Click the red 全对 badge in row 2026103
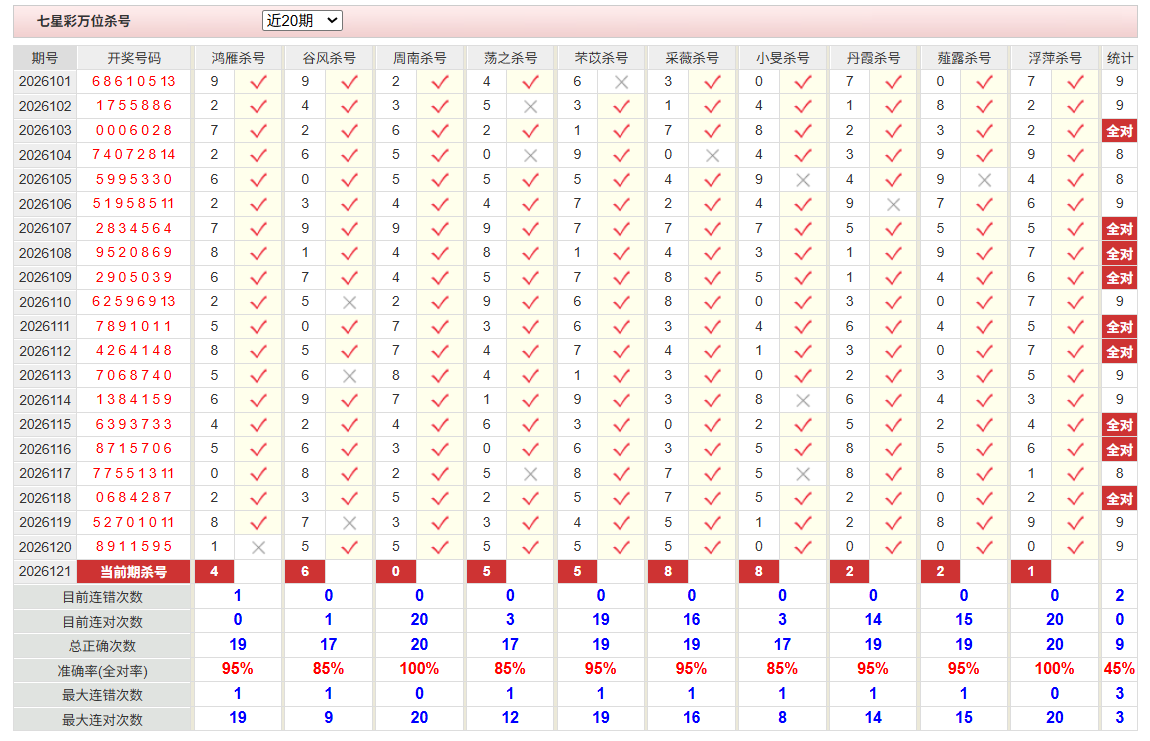Image resolution: width=1150 pixels, height=741 pixels. [1119, 131]
